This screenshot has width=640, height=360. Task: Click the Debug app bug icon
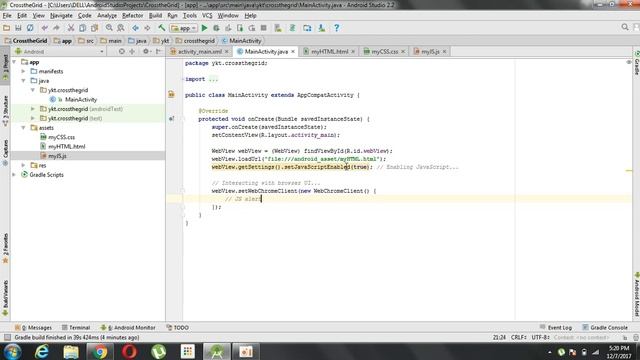point(216,28)
